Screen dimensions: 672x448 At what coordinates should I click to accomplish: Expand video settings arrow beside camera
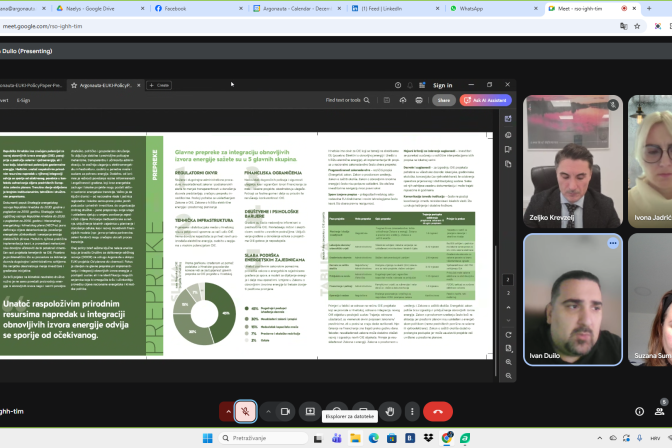268,411
